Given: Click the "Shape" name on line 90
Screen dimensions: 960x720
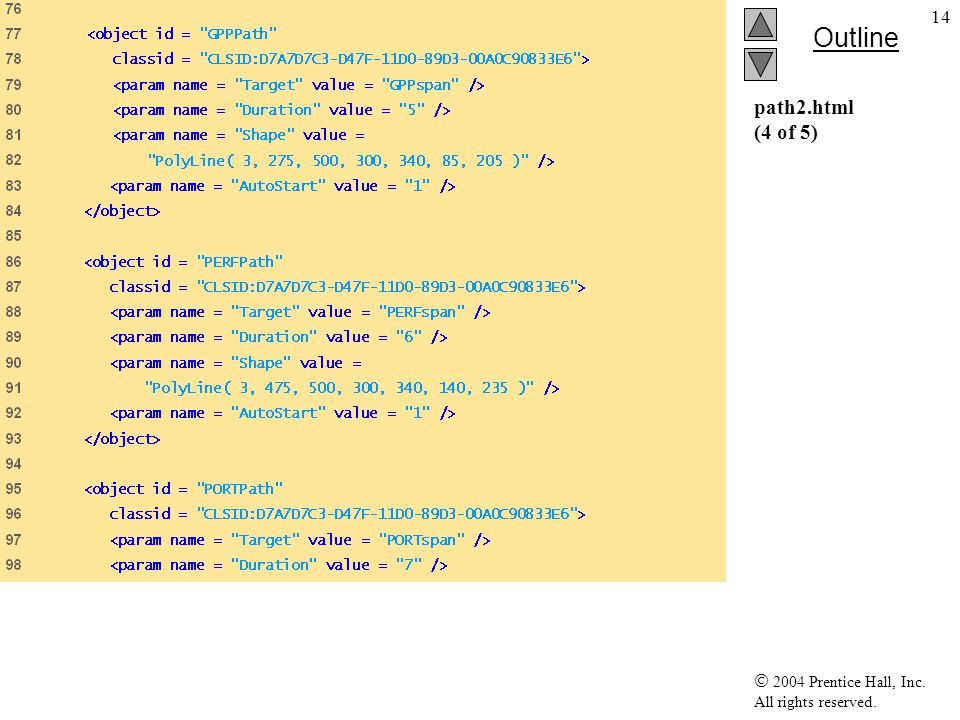Looking at the screenshot, I should point(261,363).
